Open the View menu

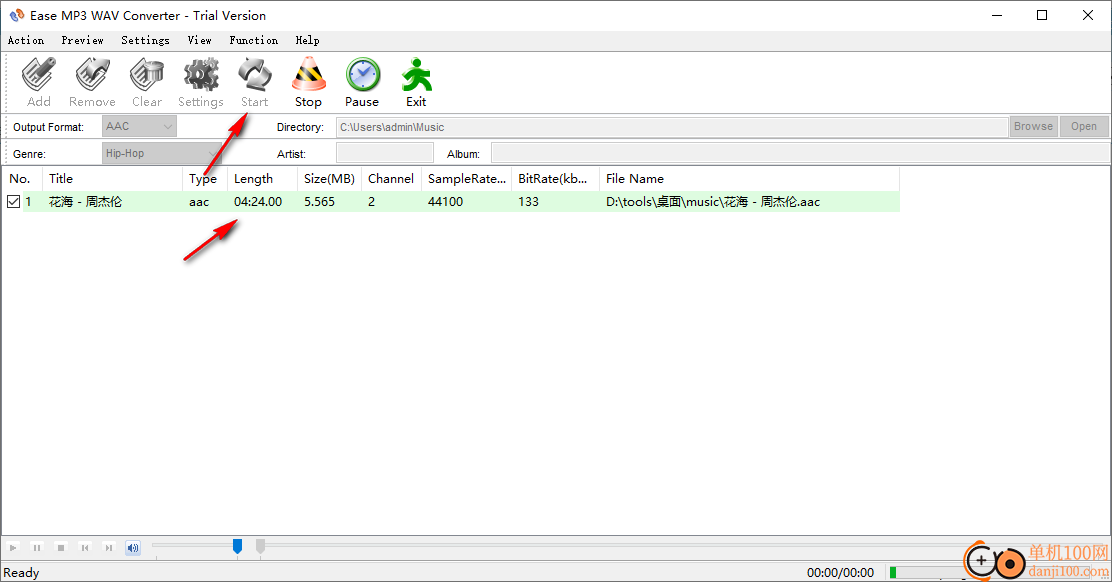(x=200, y=40)
